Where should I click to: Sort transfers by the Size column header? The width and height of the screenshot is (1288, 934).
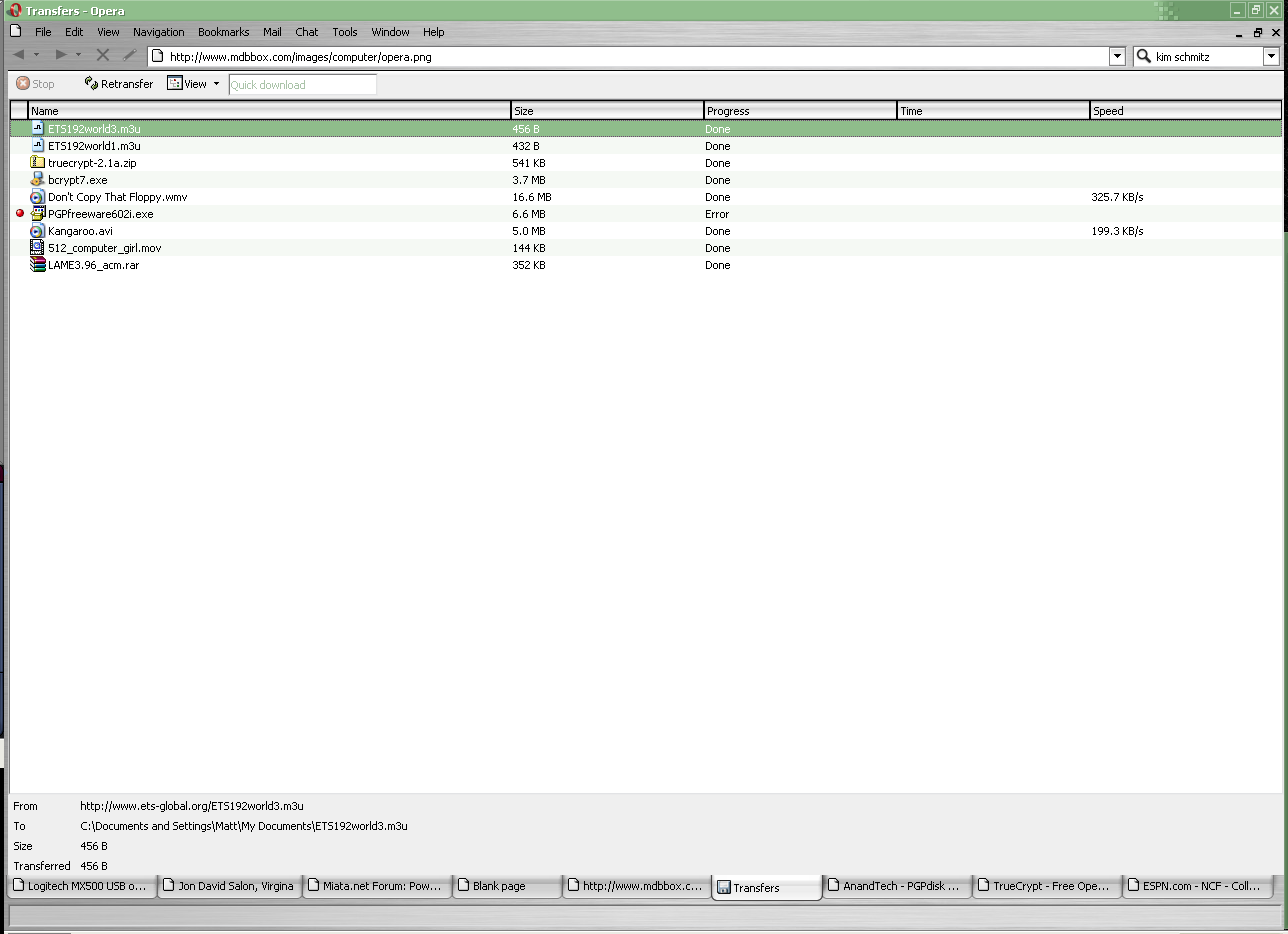(x=606, y=111)
